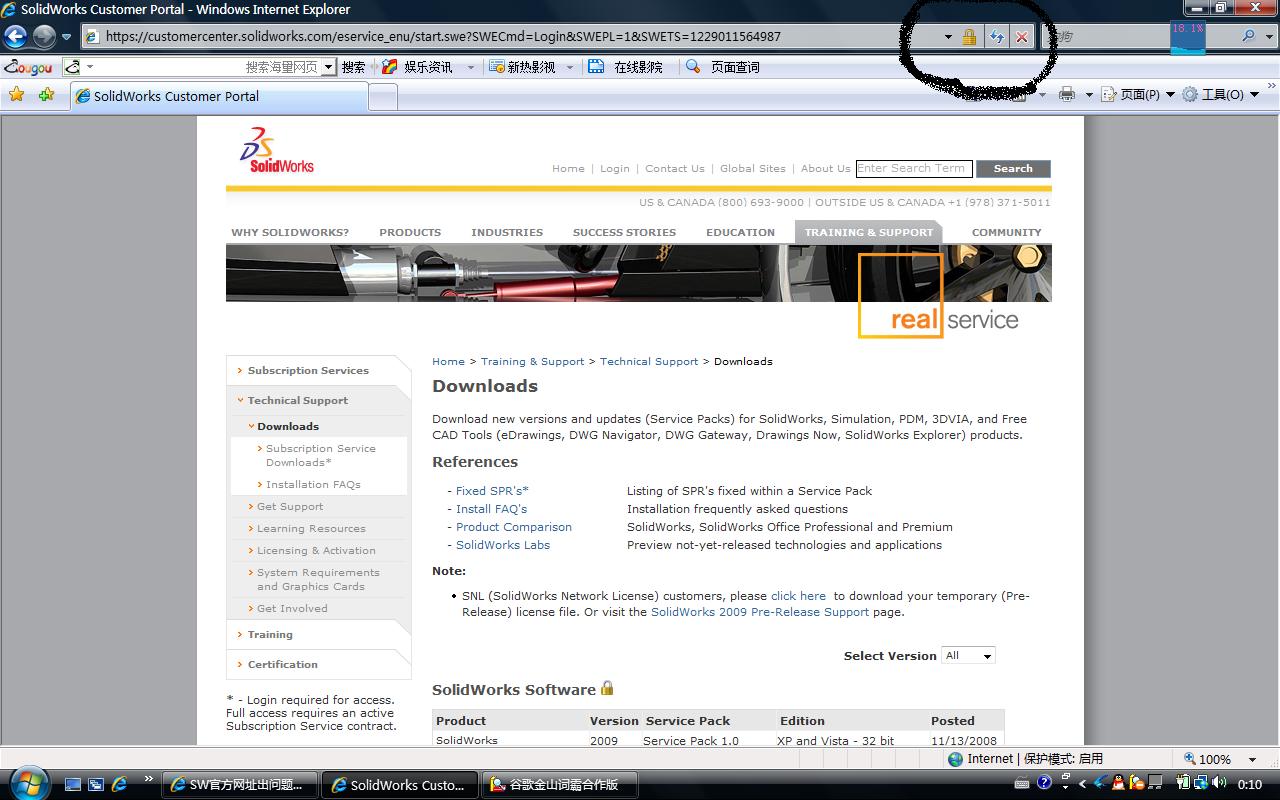The width and height of the screenshot is (1280, 800).
Task: Click Show Desktop in Quick Launch
Action: [x=74, y=785]
